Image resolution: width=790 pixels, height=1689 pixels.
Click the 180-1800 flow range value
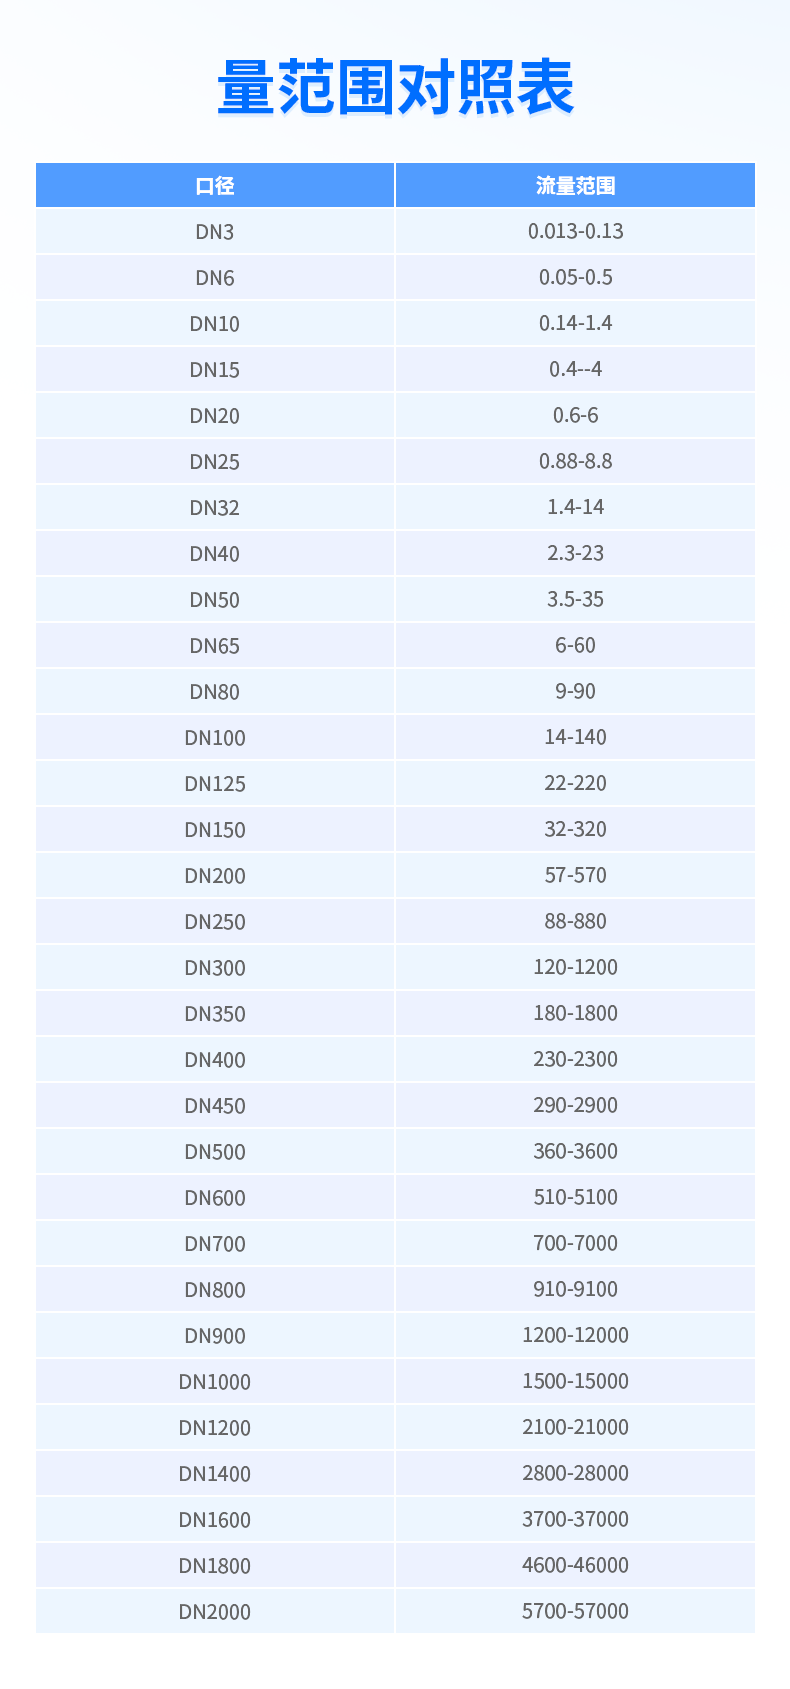575,1013
